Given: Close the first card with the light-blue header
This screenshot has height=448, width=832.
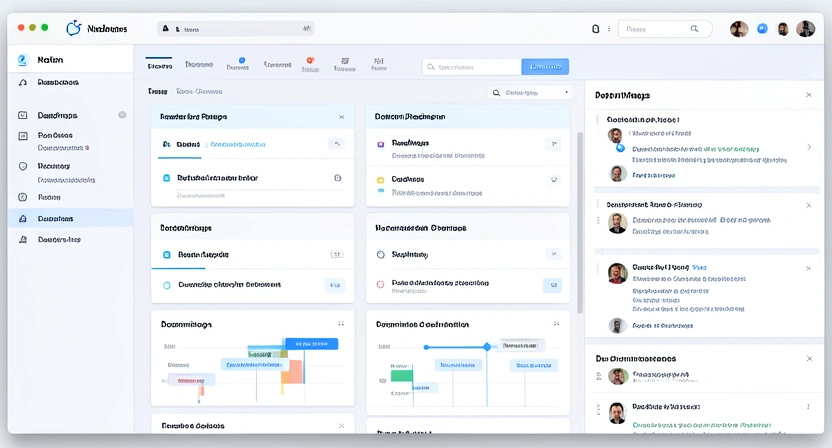Looking at the screenshot, I should 341,117.
